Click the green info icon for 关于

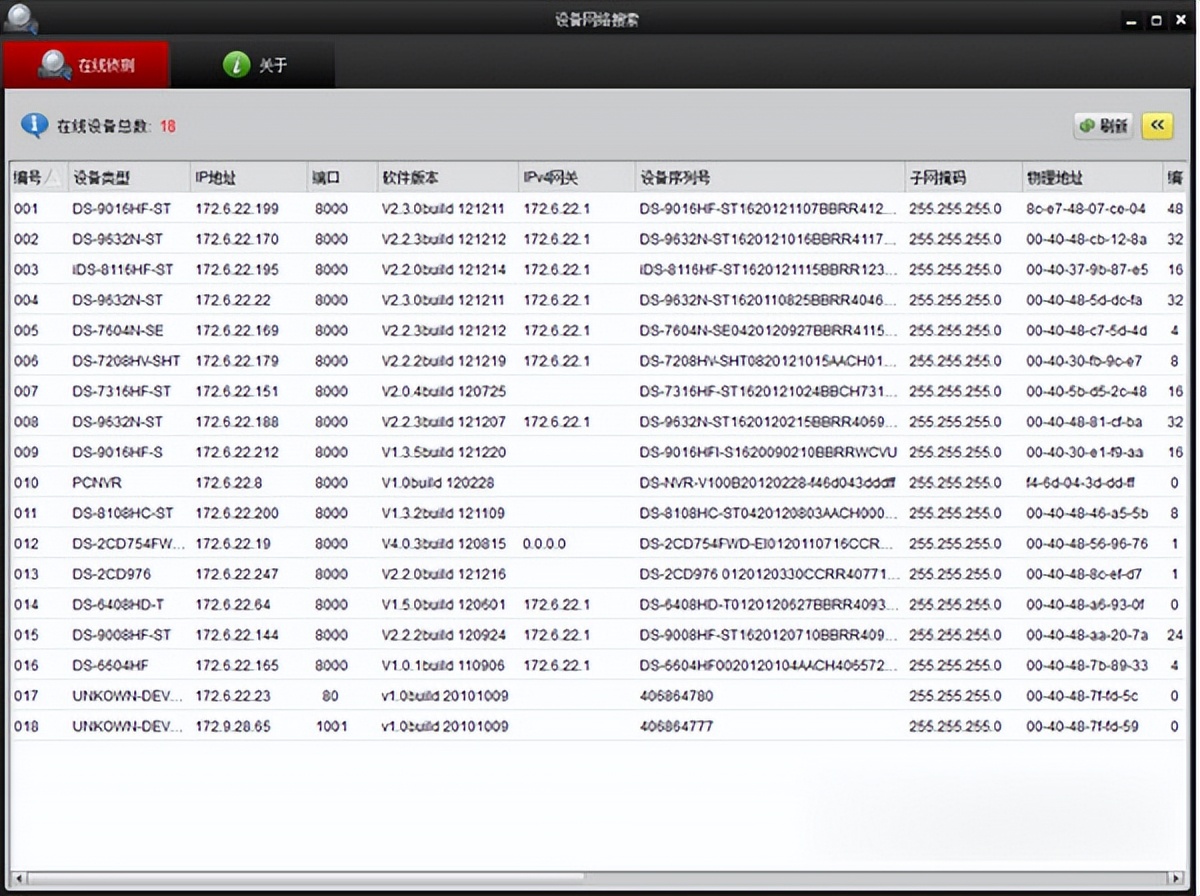click(236, 65)
